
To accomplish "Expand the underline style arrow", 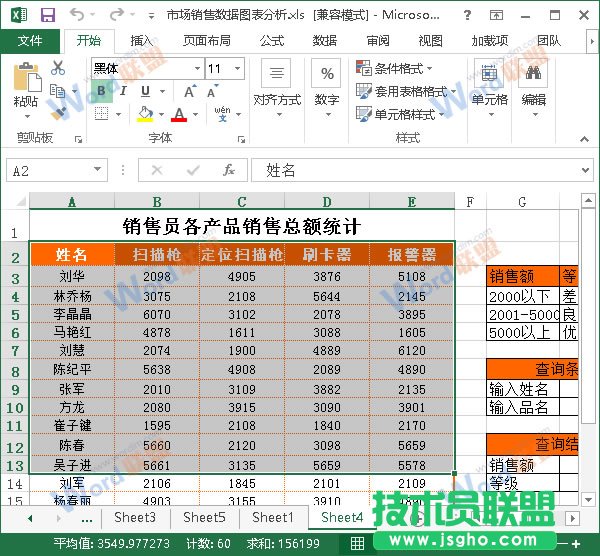I will click(163, 91).
